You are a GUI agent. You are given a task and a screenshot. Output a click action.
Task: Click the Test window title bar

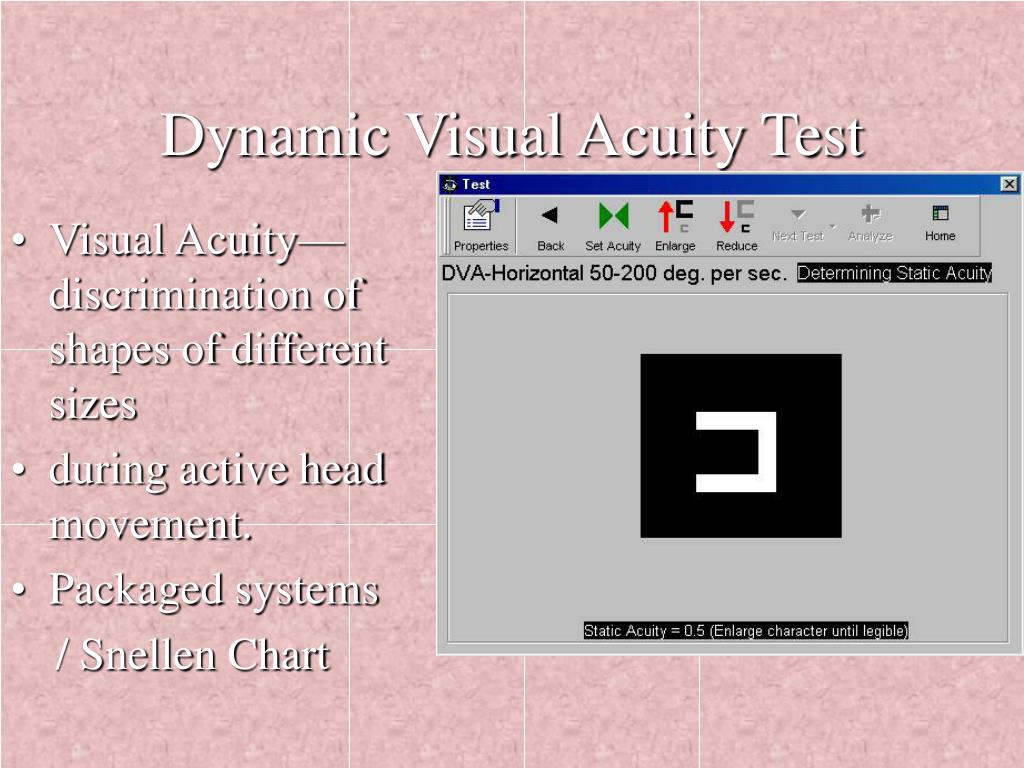click(729, 184)
